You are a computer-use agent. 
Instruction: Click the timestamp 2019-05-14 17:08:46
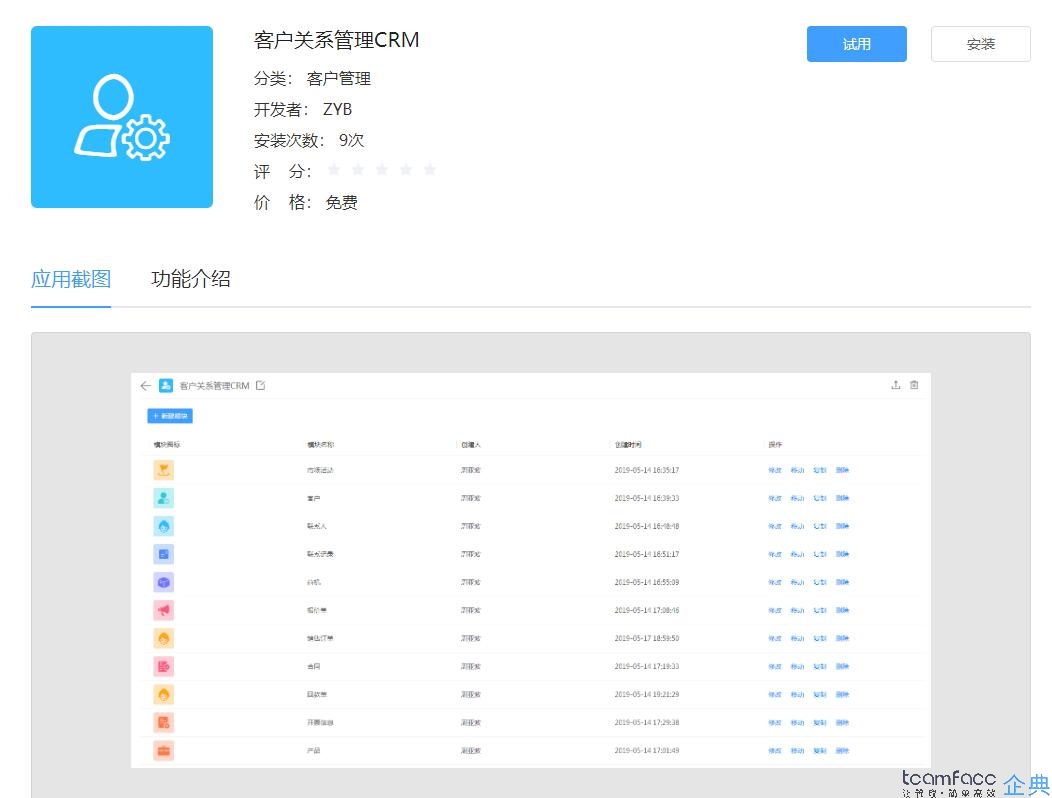(x=647, y=611)
